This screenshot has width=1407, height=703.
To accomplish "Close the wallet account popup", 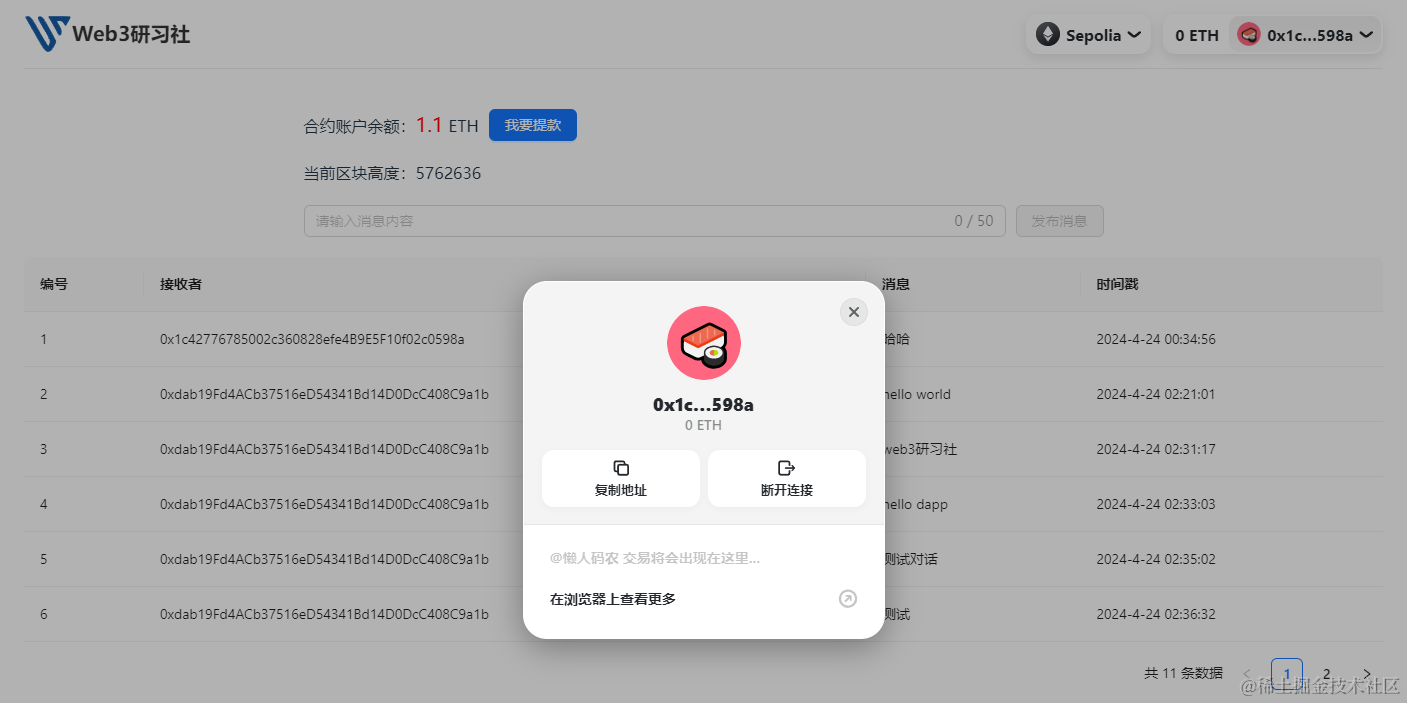I will (x=853, y=311).
